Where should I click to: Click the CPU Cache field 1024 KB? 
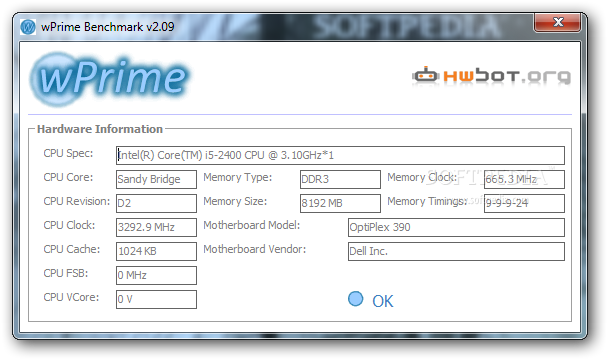pyautogui.click(x=156, y=251)
